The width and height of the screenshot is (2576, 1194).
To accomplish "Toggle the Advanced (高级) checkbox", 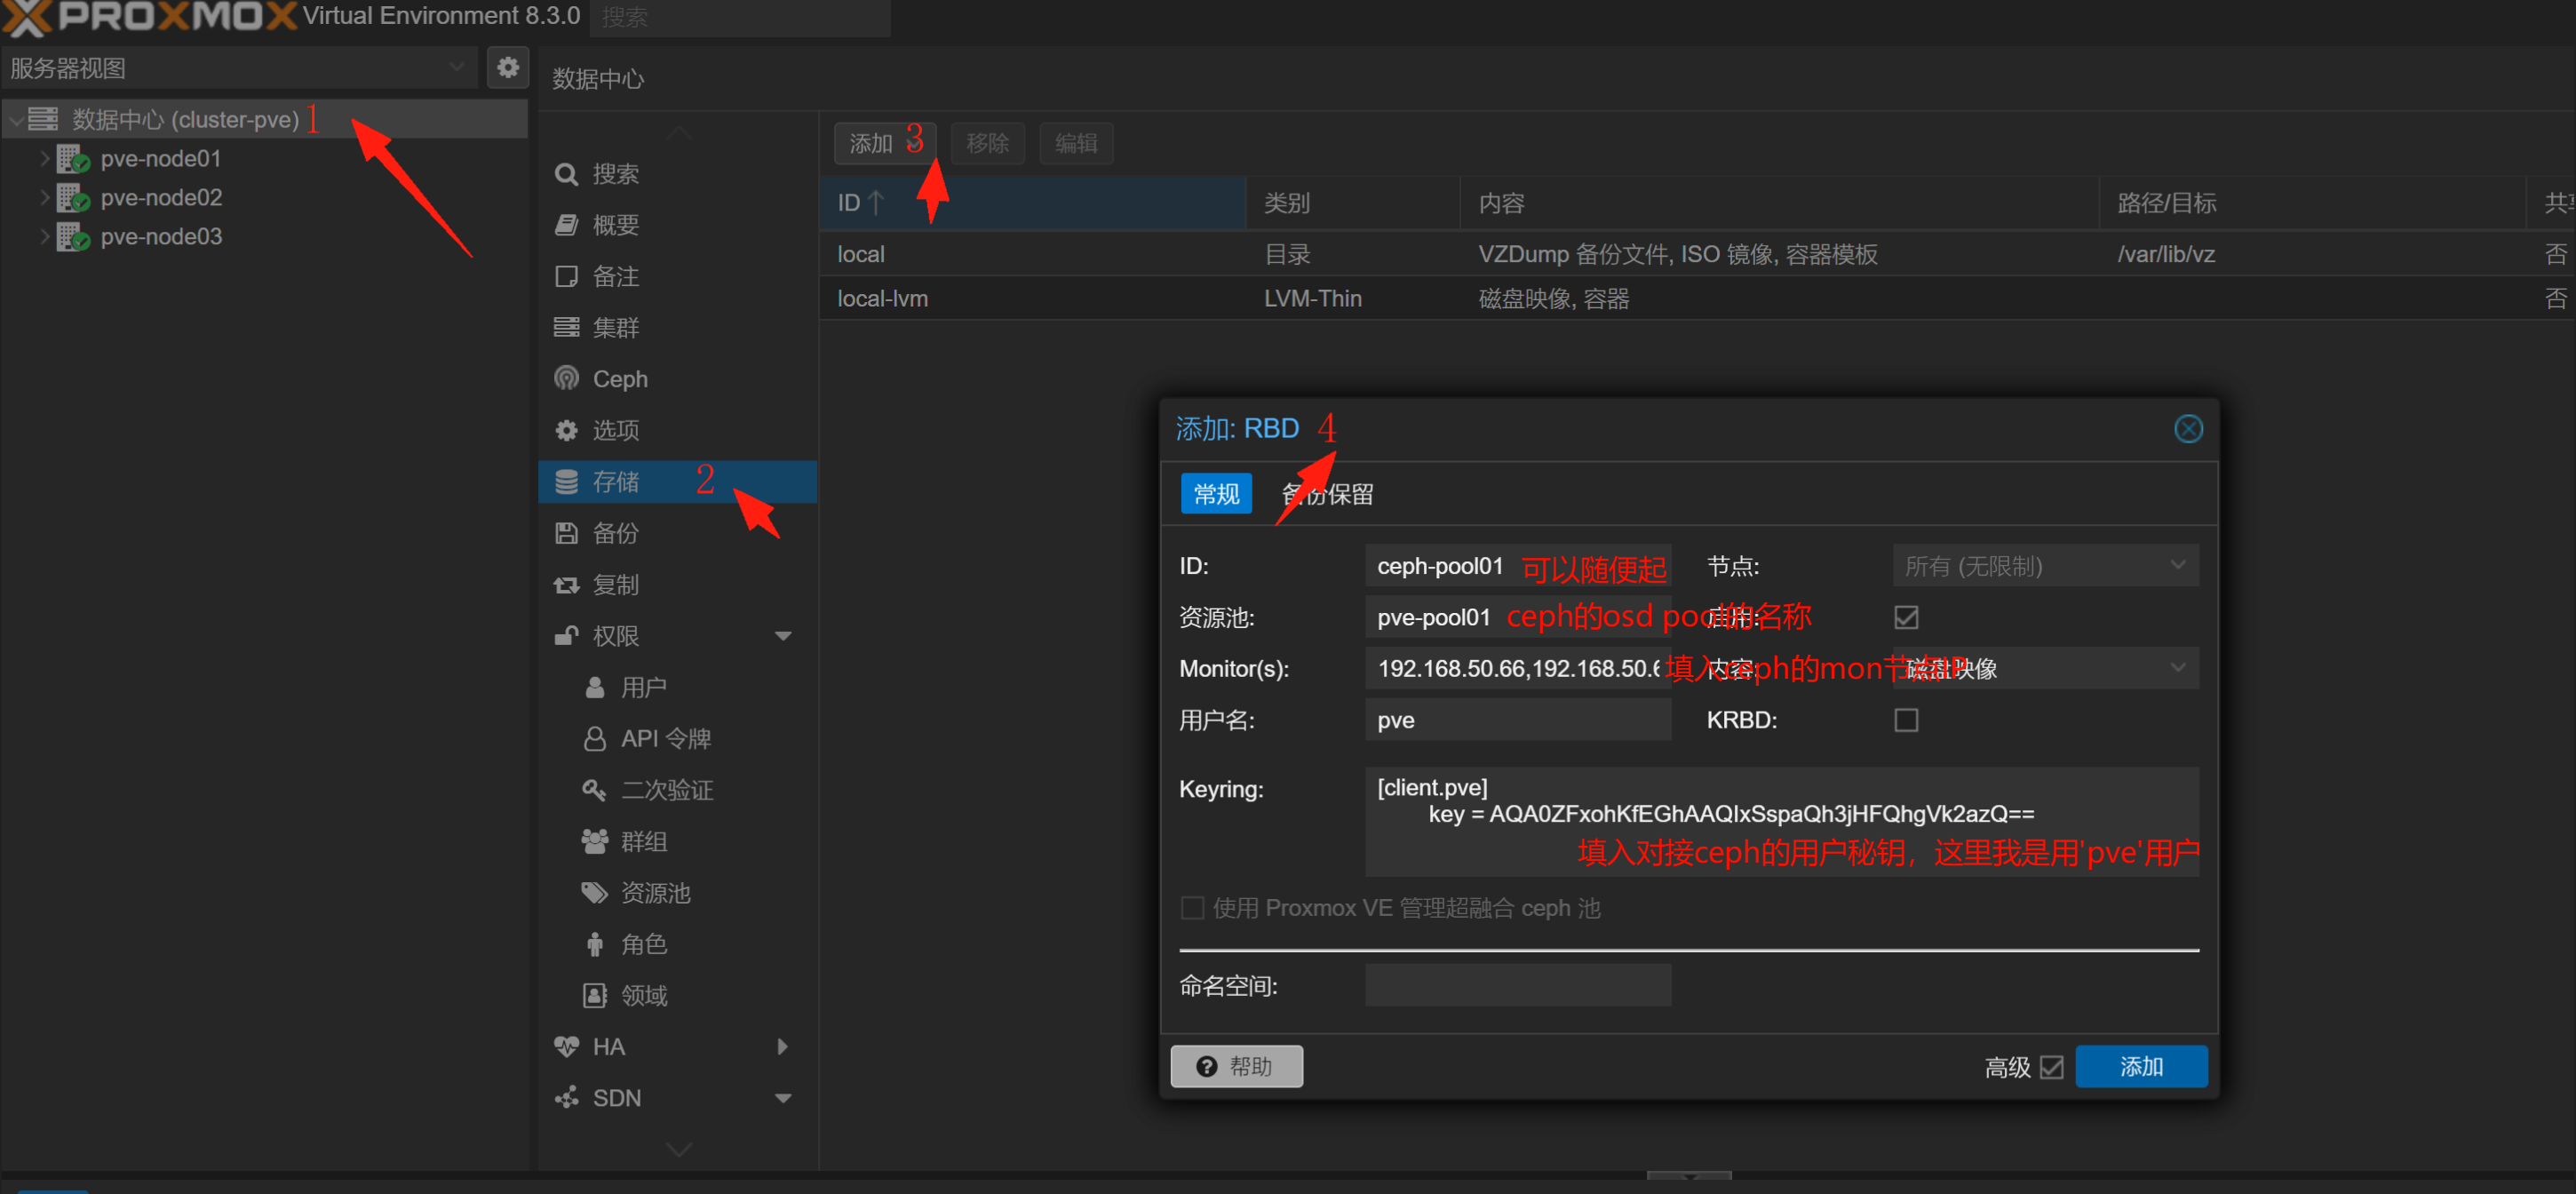I will tap(2052, 1067).
